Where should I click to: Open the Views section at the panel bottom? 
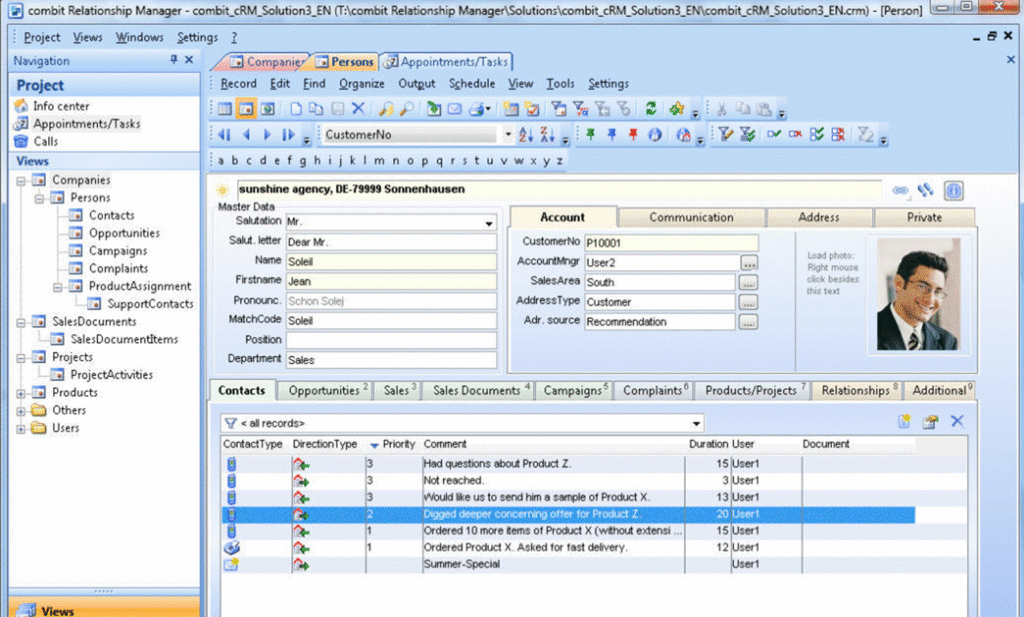click(104, 609)
